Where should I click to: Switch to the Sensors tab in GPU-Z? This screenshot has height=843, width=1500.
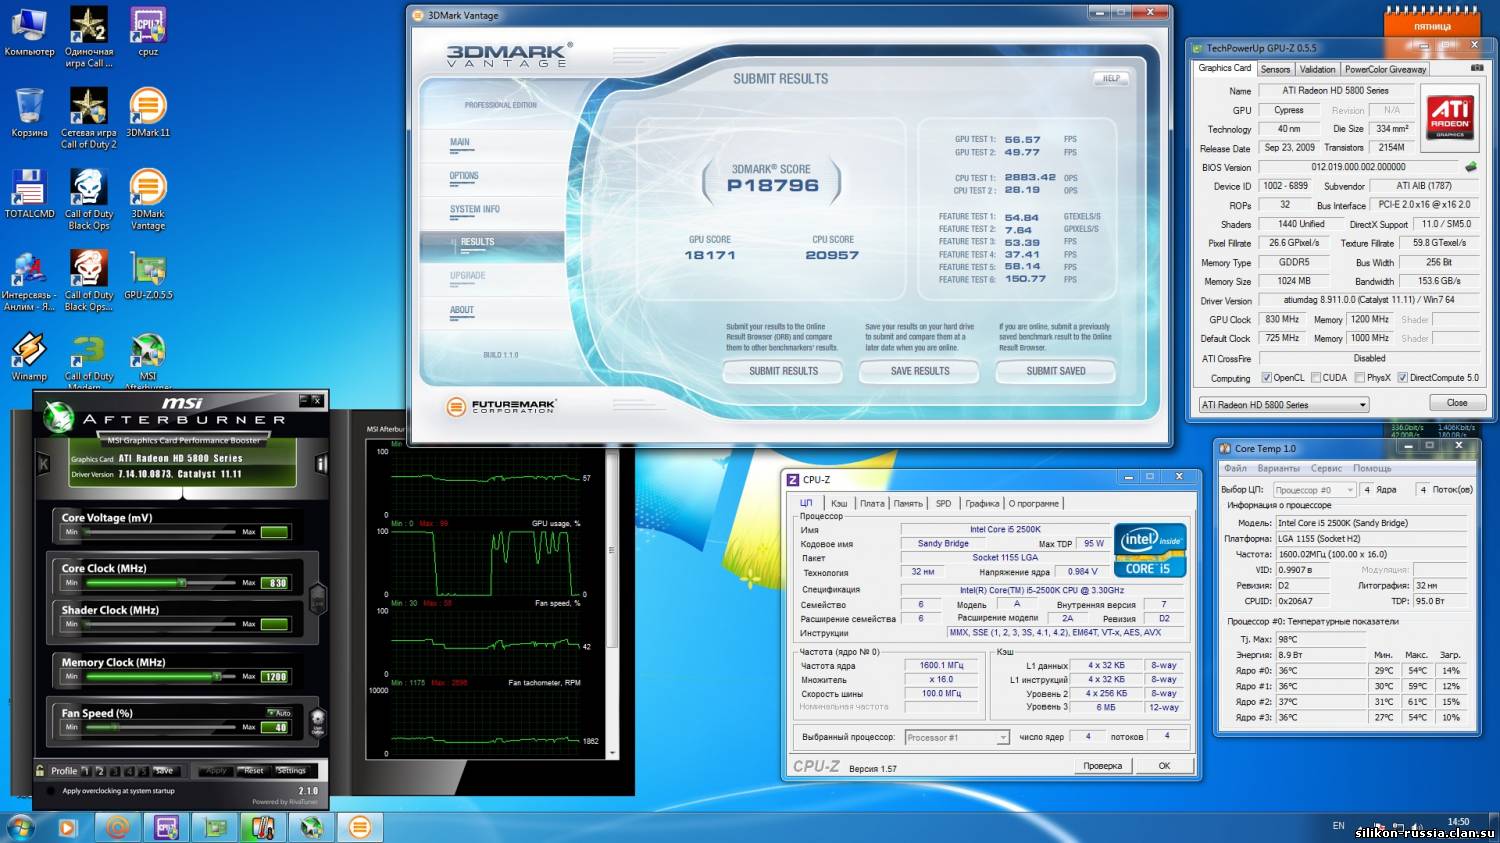tap(1275, 69)
